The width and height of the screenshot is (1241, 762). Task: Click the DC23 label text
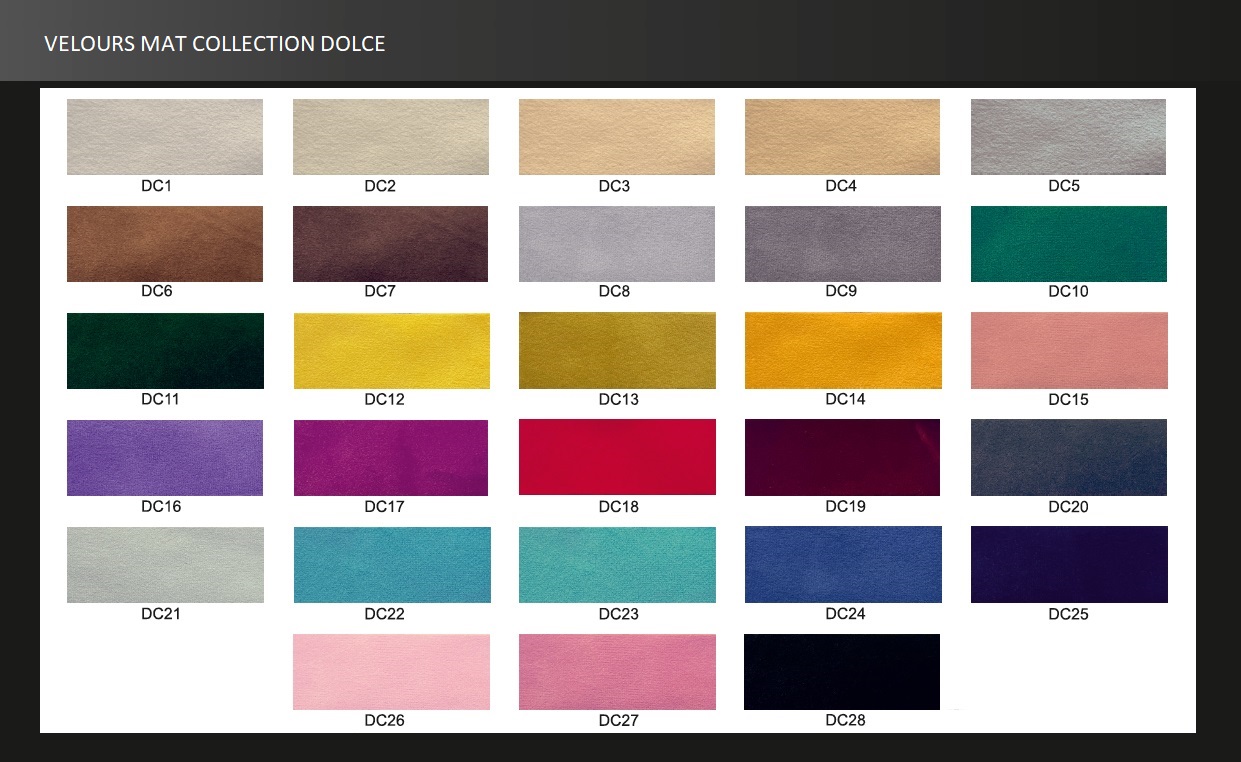point(618,614)
